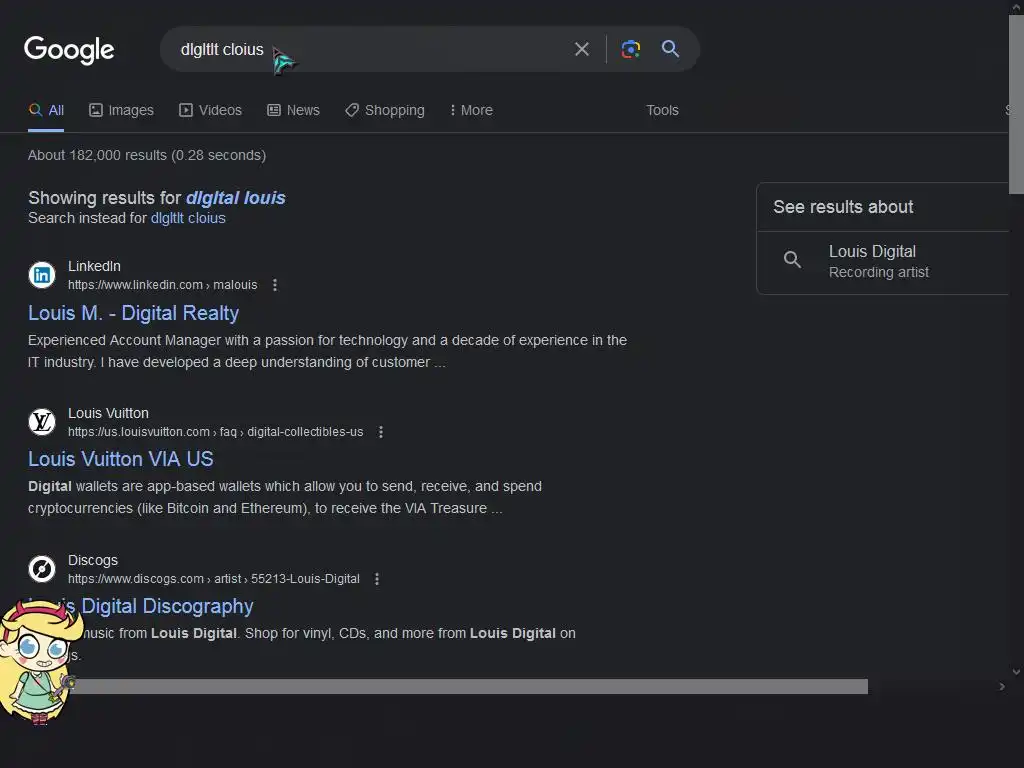Click the Louis Vuitton favicon
The height and width of the screenshot is (768, 1024).
click(42, 422)
